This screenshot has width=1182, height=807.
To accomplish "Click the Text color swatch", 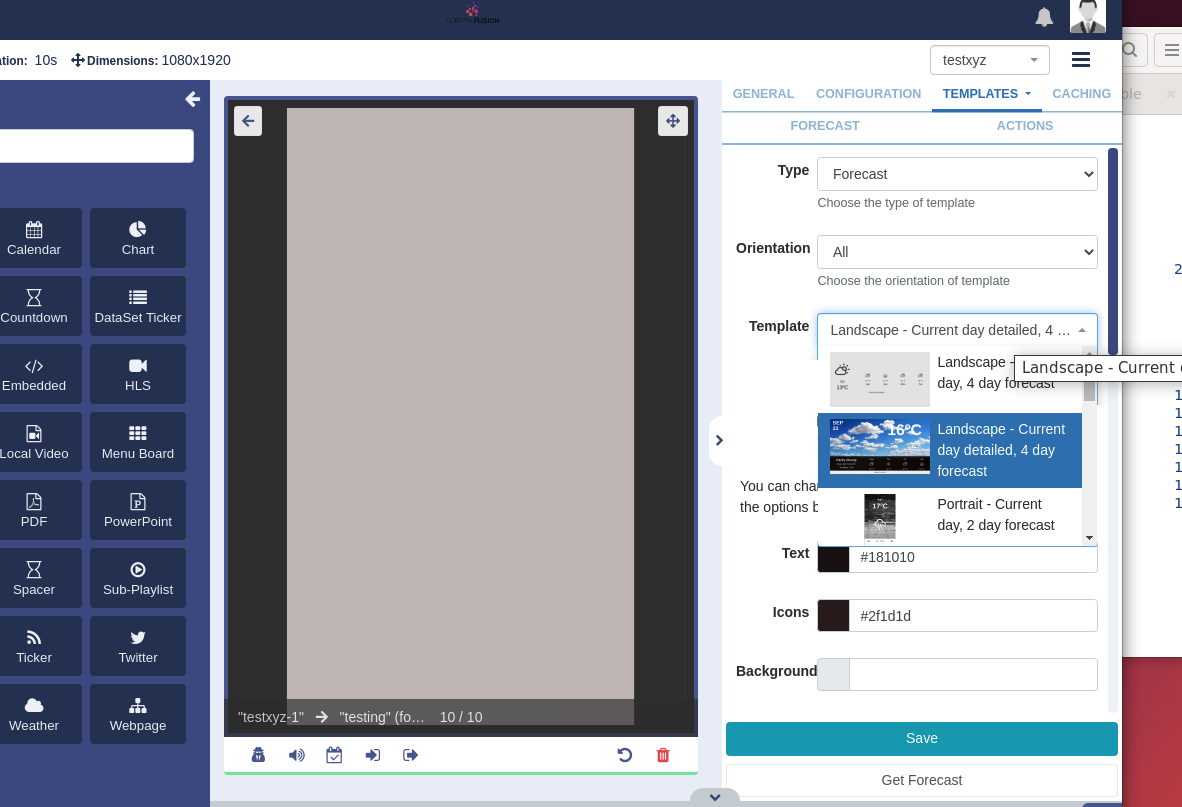I will pyautogui.click(x=833, y=558).
